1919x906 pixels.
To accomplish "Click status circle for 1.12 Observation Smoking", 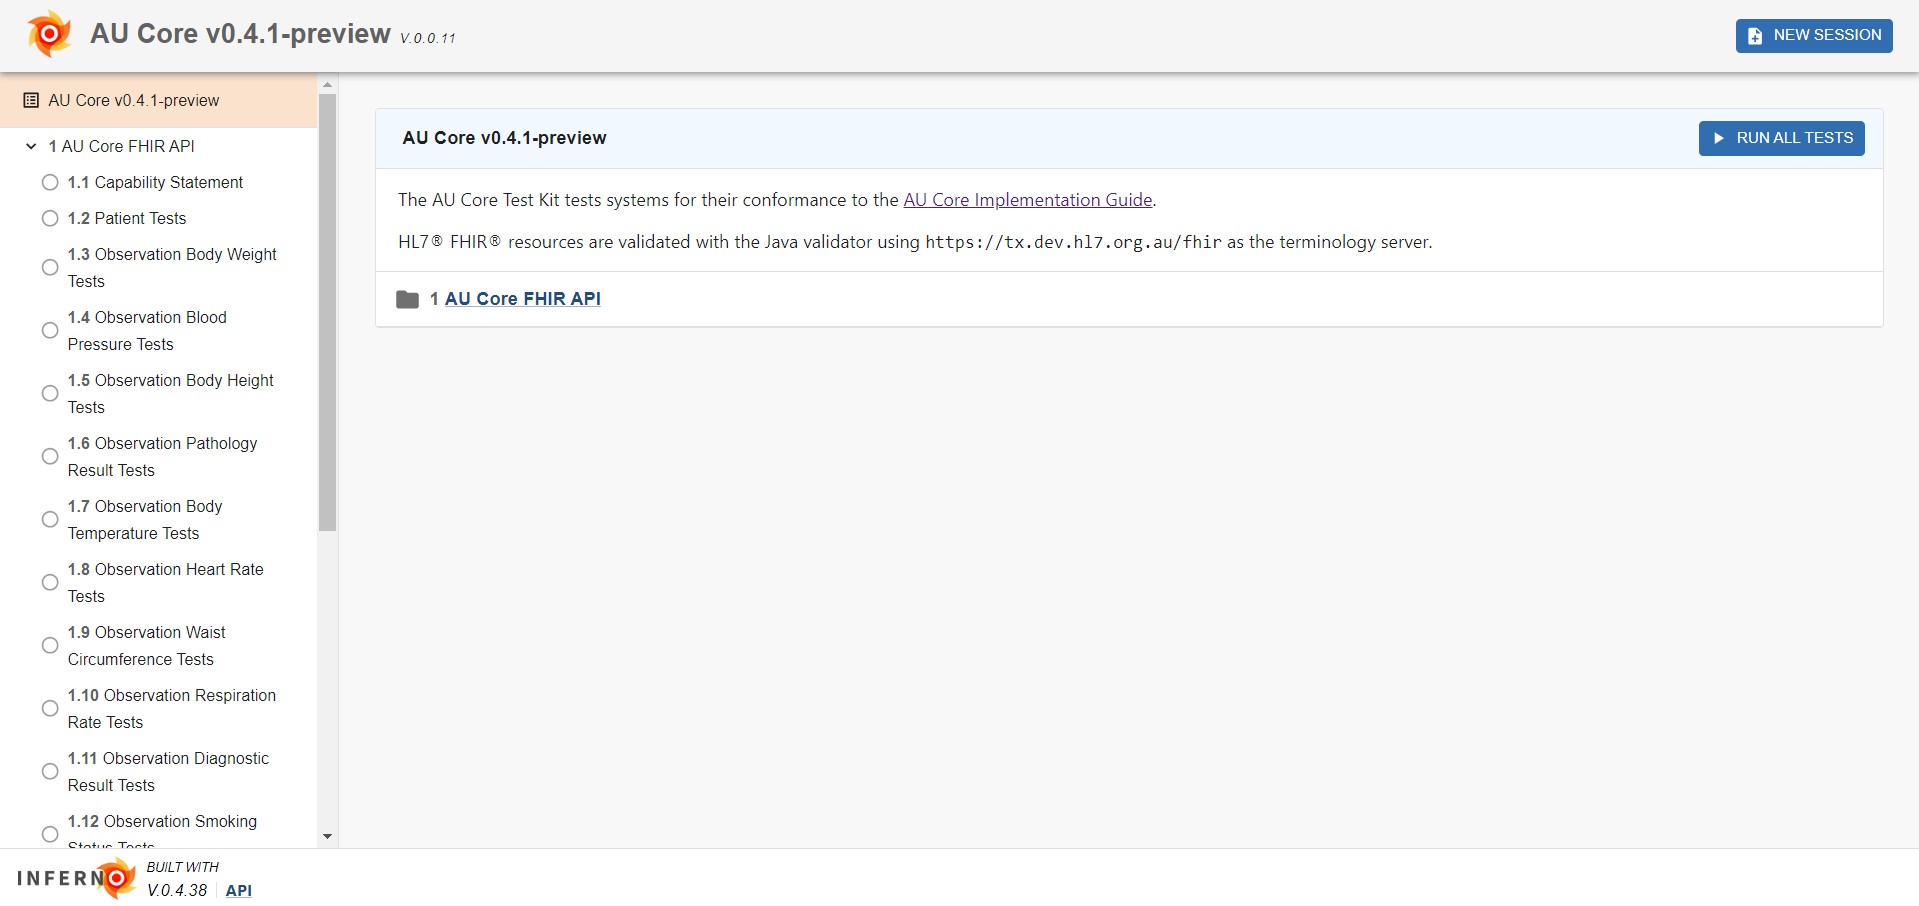I will 50,834.
